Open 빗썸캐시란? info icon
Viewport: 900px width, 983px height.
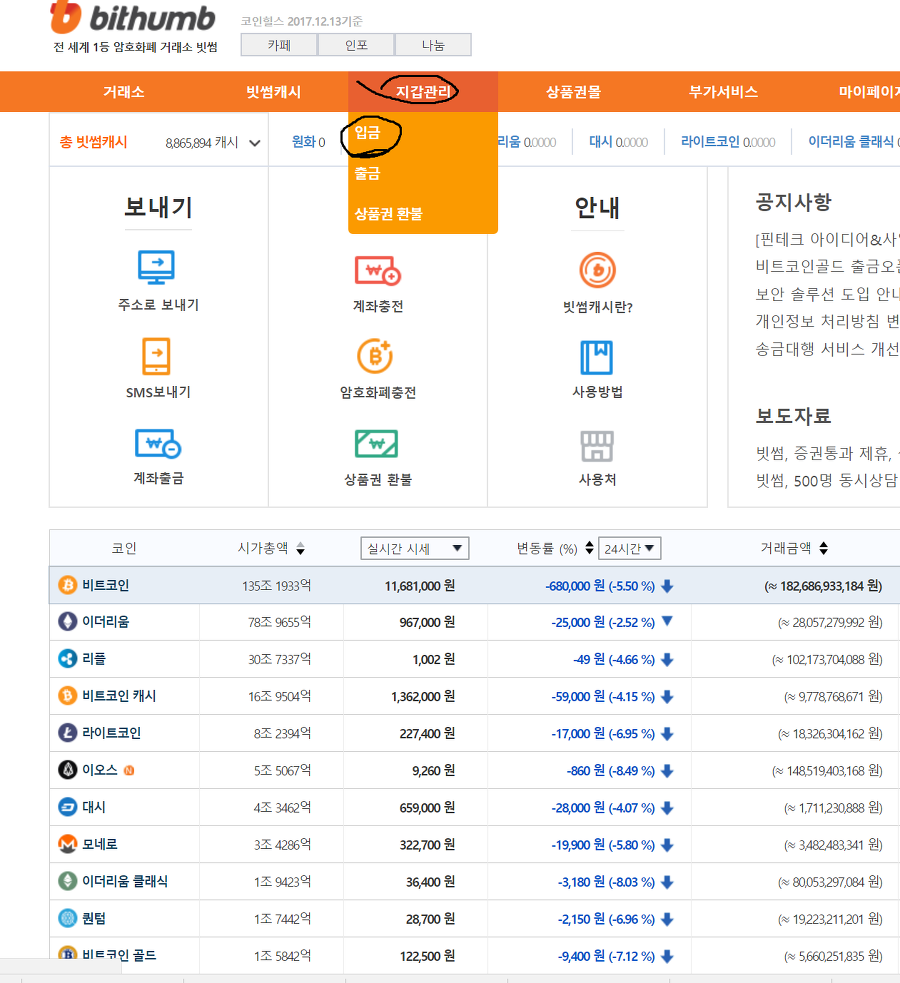tap(596, 271)
